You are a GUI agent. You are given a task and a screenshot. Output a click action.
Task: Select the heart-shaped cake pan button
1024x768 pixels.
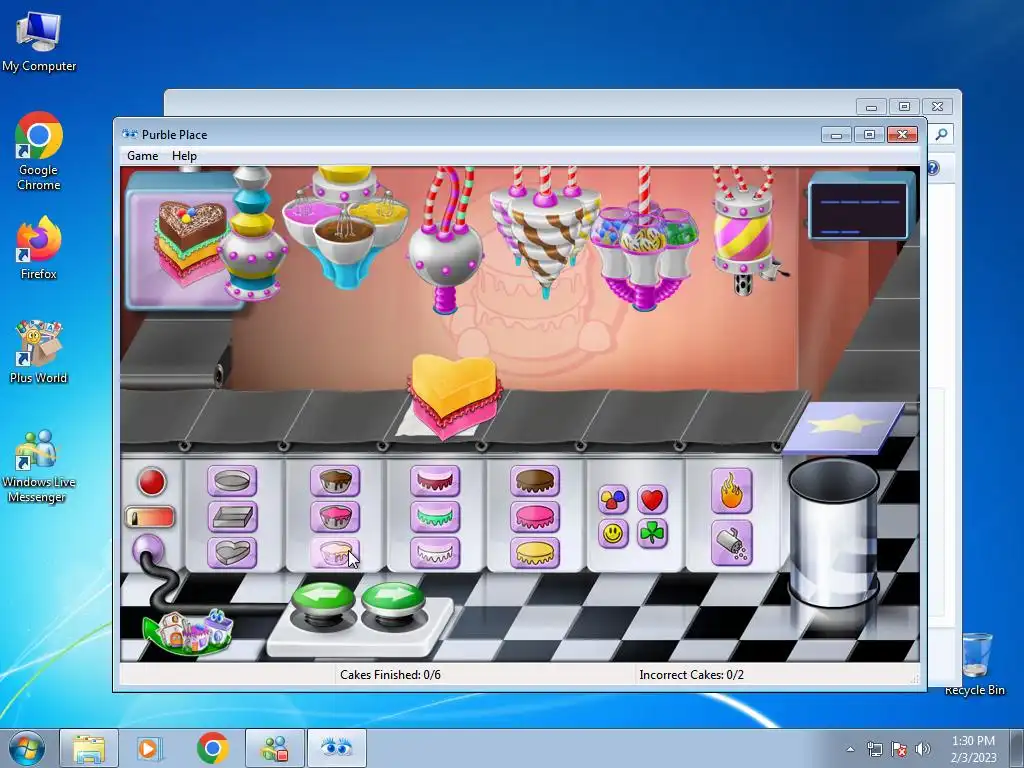click(x=232, y=553)
